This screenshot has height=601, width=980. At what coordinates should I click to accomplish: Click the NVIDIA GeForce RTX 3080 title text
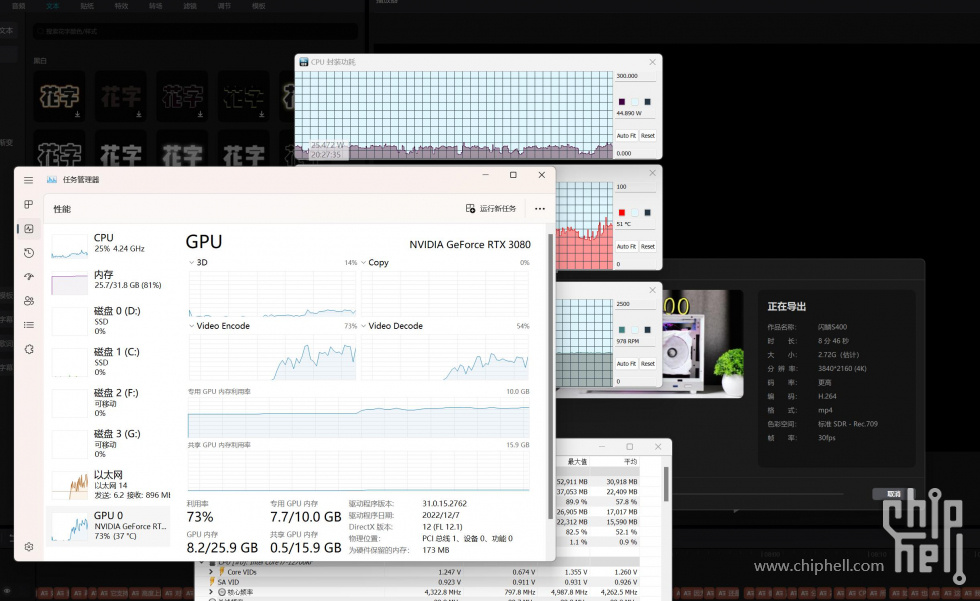(x=470, y=244)
